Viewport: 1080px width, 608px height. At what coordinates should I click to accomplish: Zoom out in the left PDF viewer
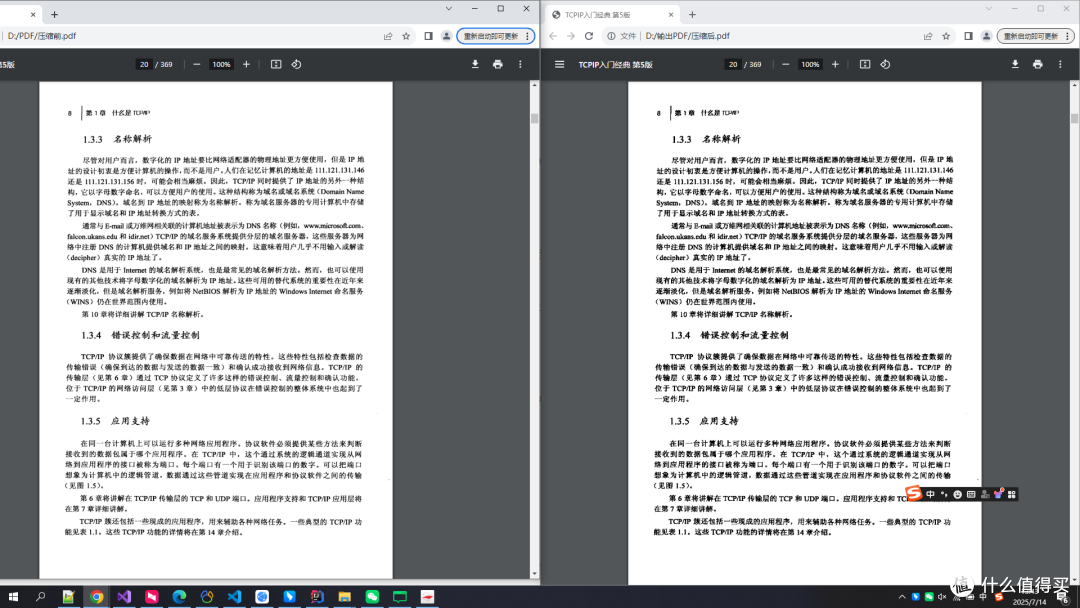coord(197,64)
